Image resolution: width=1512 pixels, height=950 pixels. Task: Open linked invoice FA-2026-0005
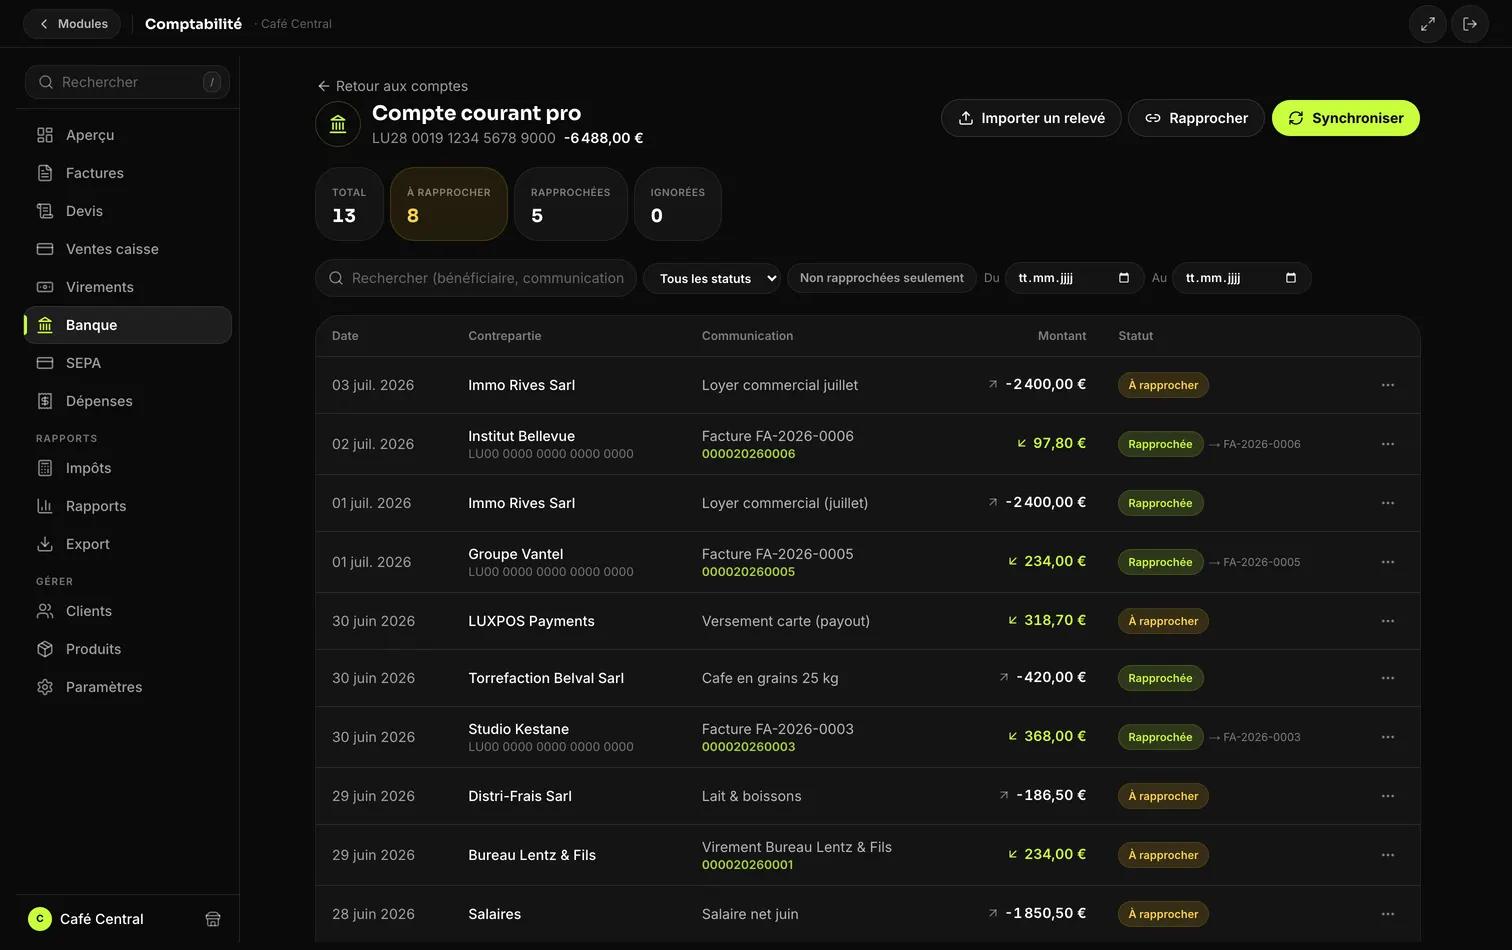(x=1254, y=562)
